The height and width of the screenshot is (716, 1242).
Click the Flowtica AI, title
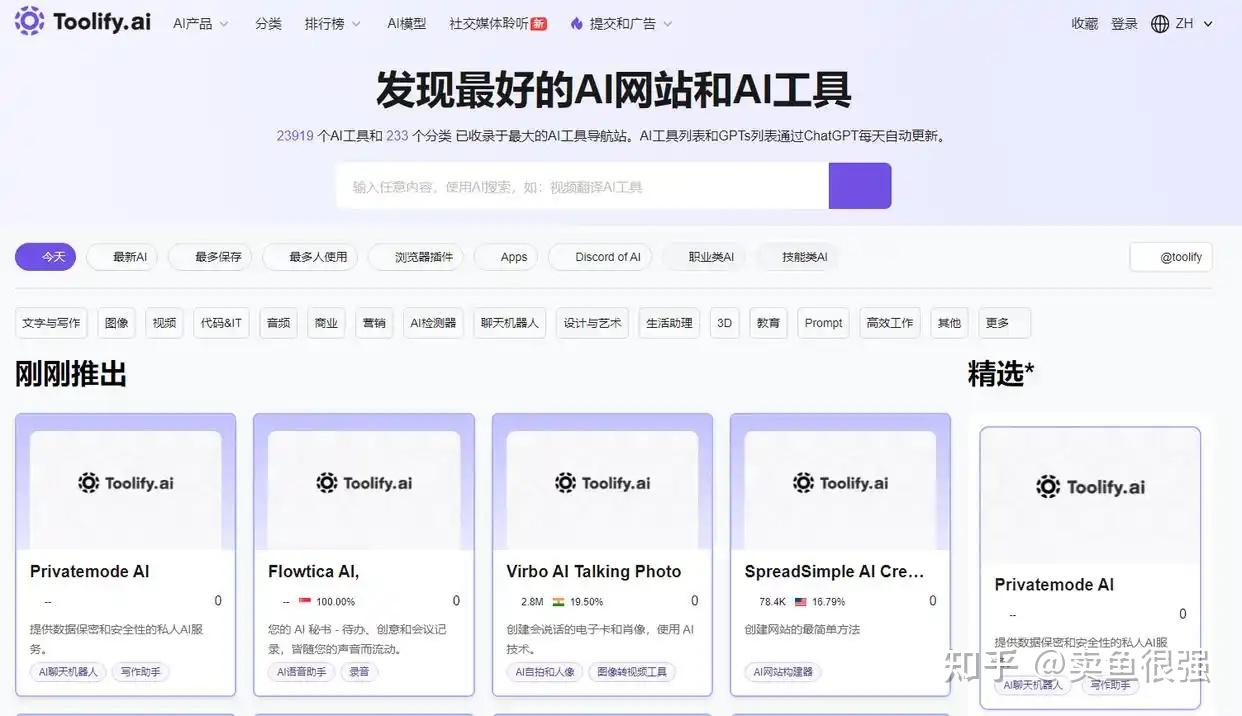click(x=313, y=572)
